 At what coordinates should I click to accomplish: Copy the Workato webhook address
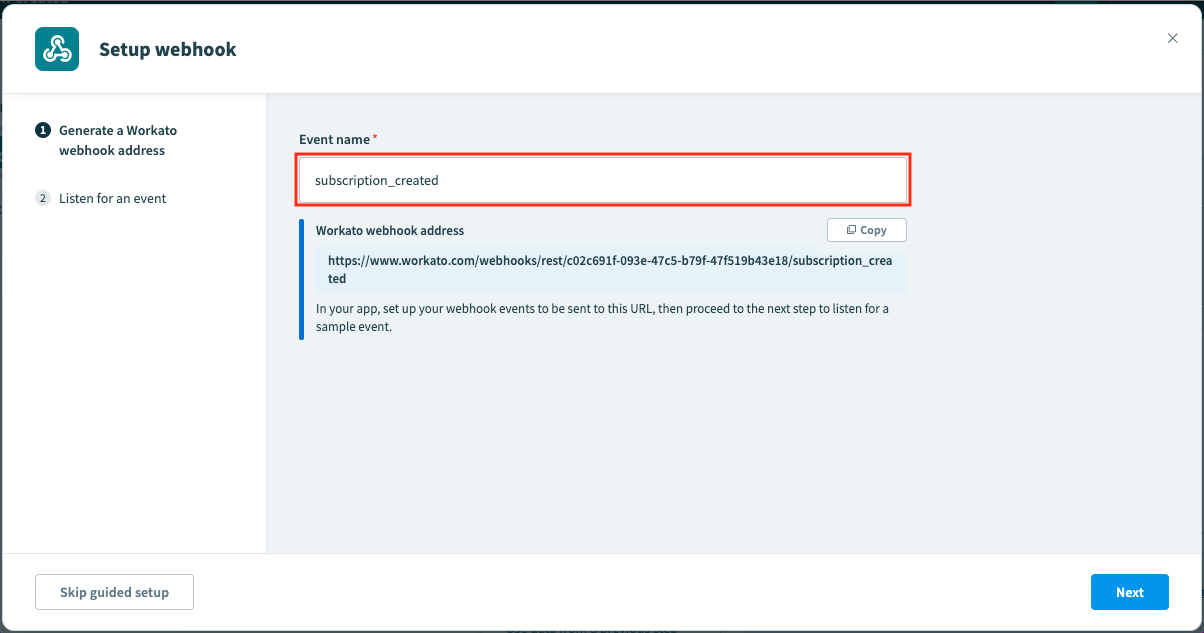(867, 230)
